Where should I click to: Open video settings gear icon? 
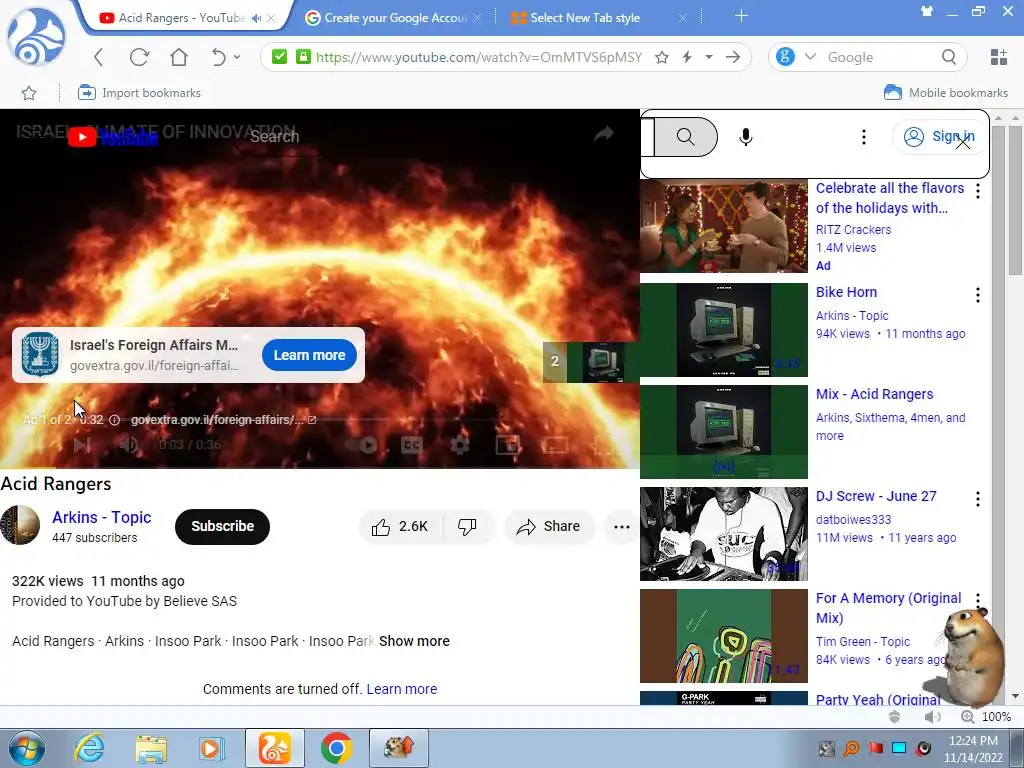click(460, 445)
